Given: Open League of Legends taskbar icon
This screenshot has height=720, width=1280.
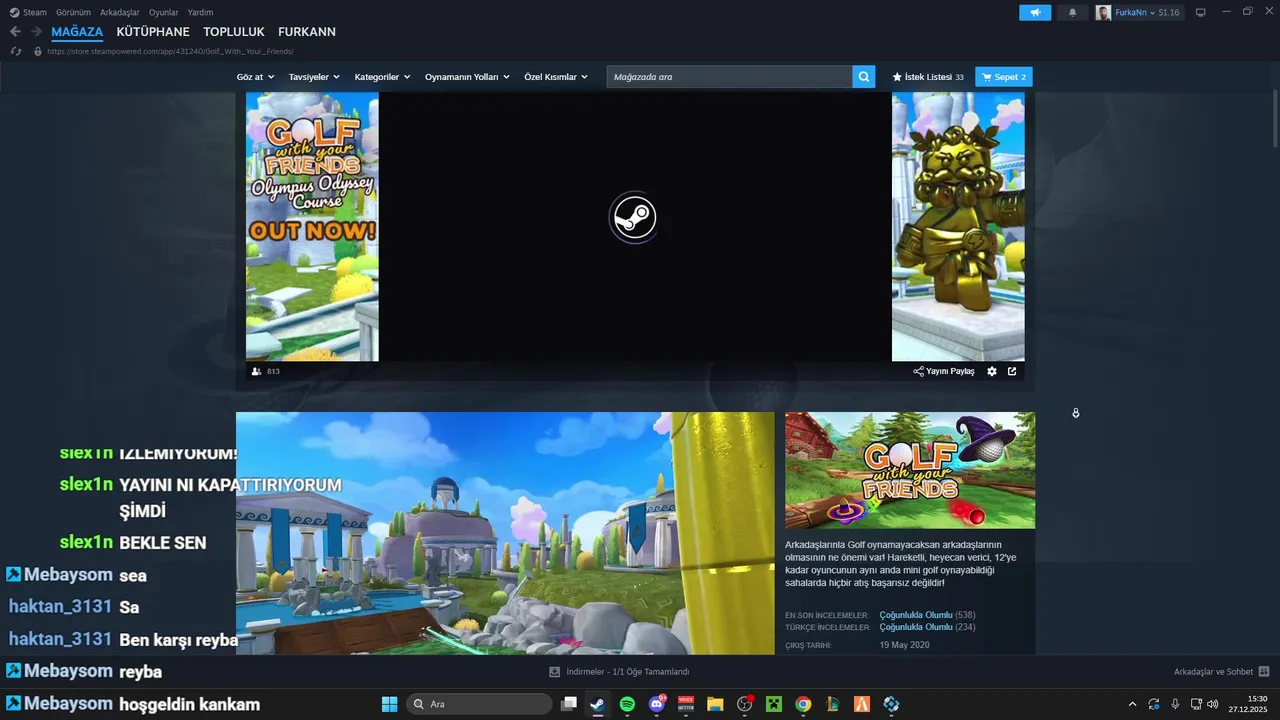Looking at the screenshot, I should click(832, 704).
